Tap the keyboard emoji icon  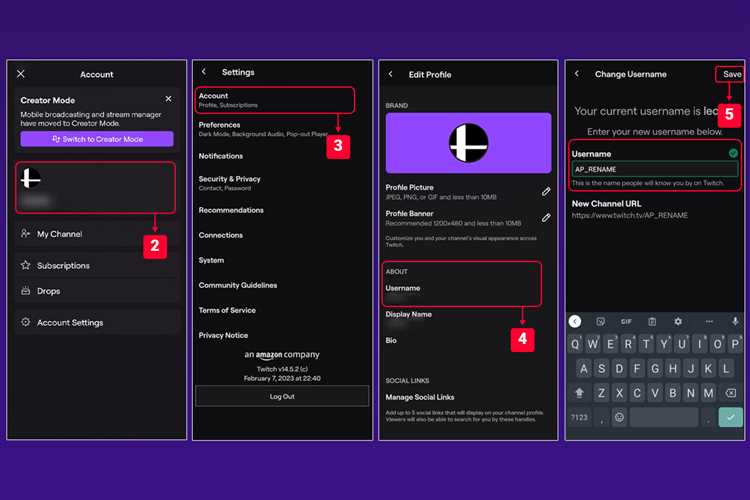click(619, 417)
